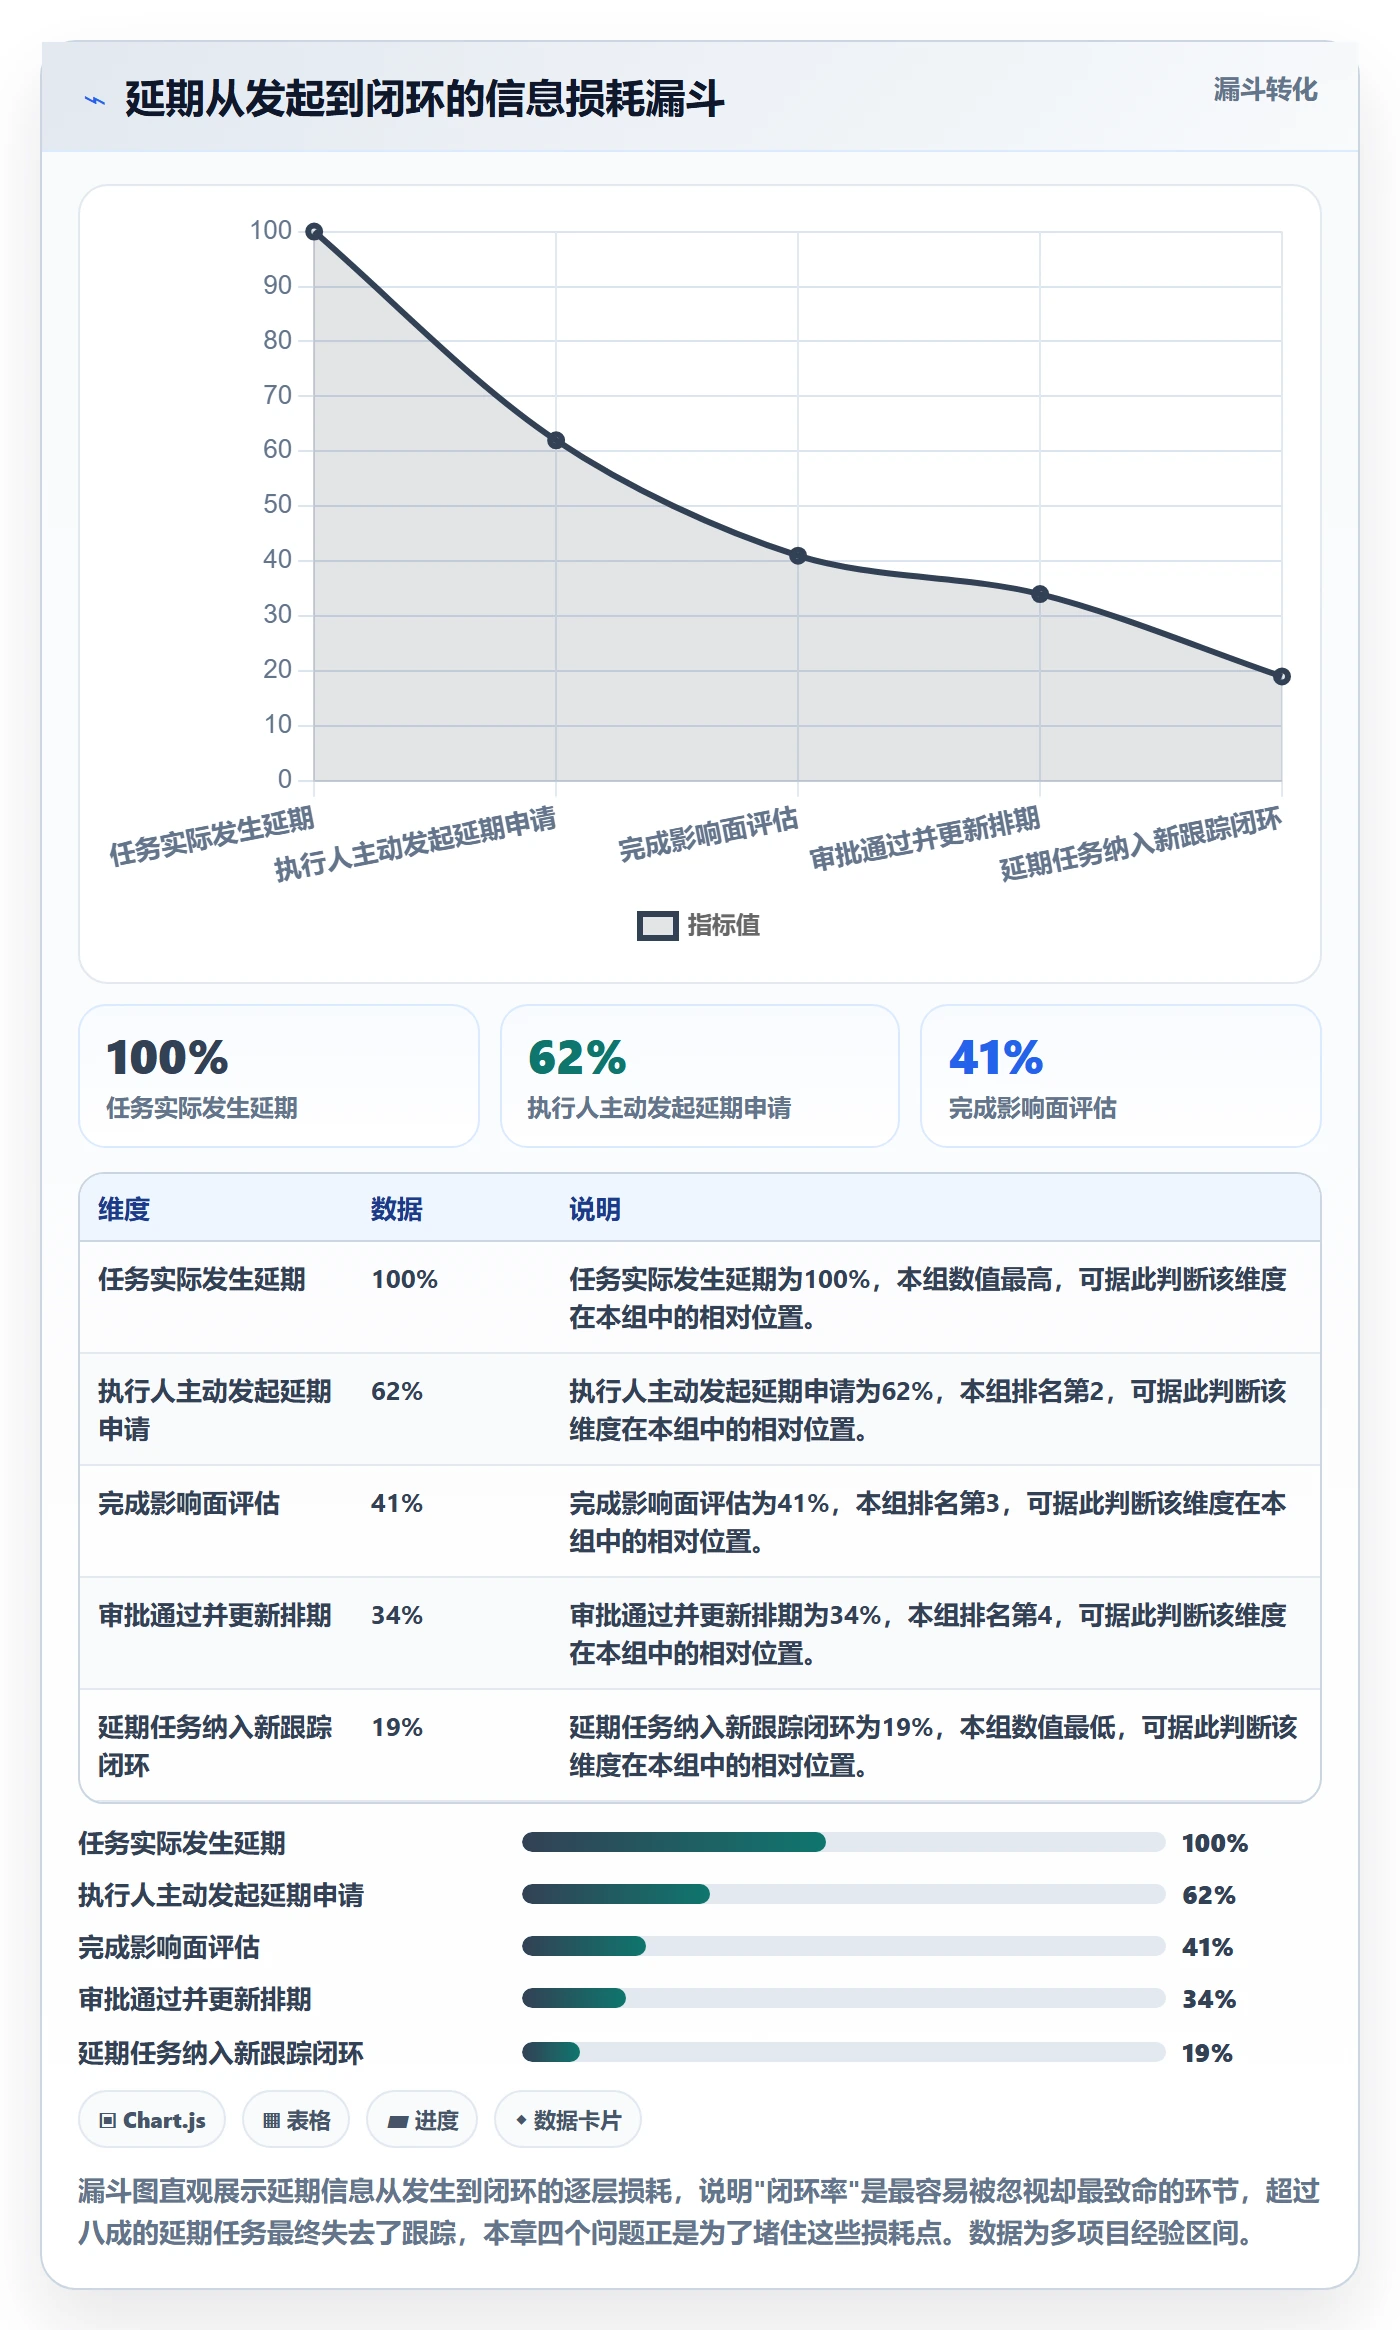Image resolution: width=1400 pixels, height=2330 pixels.
Task: Click the 说明 column header
Action: (595, 1209)
